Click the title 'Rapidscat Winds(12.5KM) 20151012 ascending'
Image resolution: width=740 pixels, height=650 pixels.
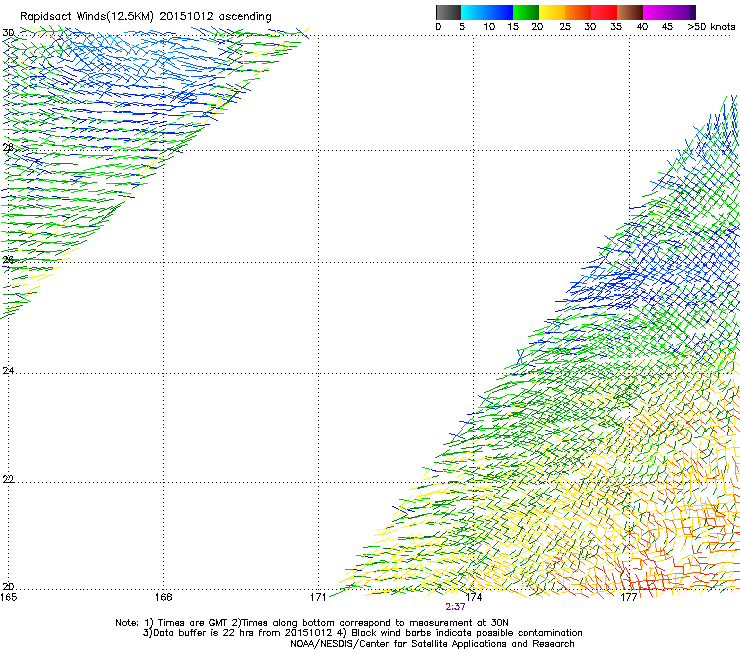pyautogui.click(x=145, y=17)
